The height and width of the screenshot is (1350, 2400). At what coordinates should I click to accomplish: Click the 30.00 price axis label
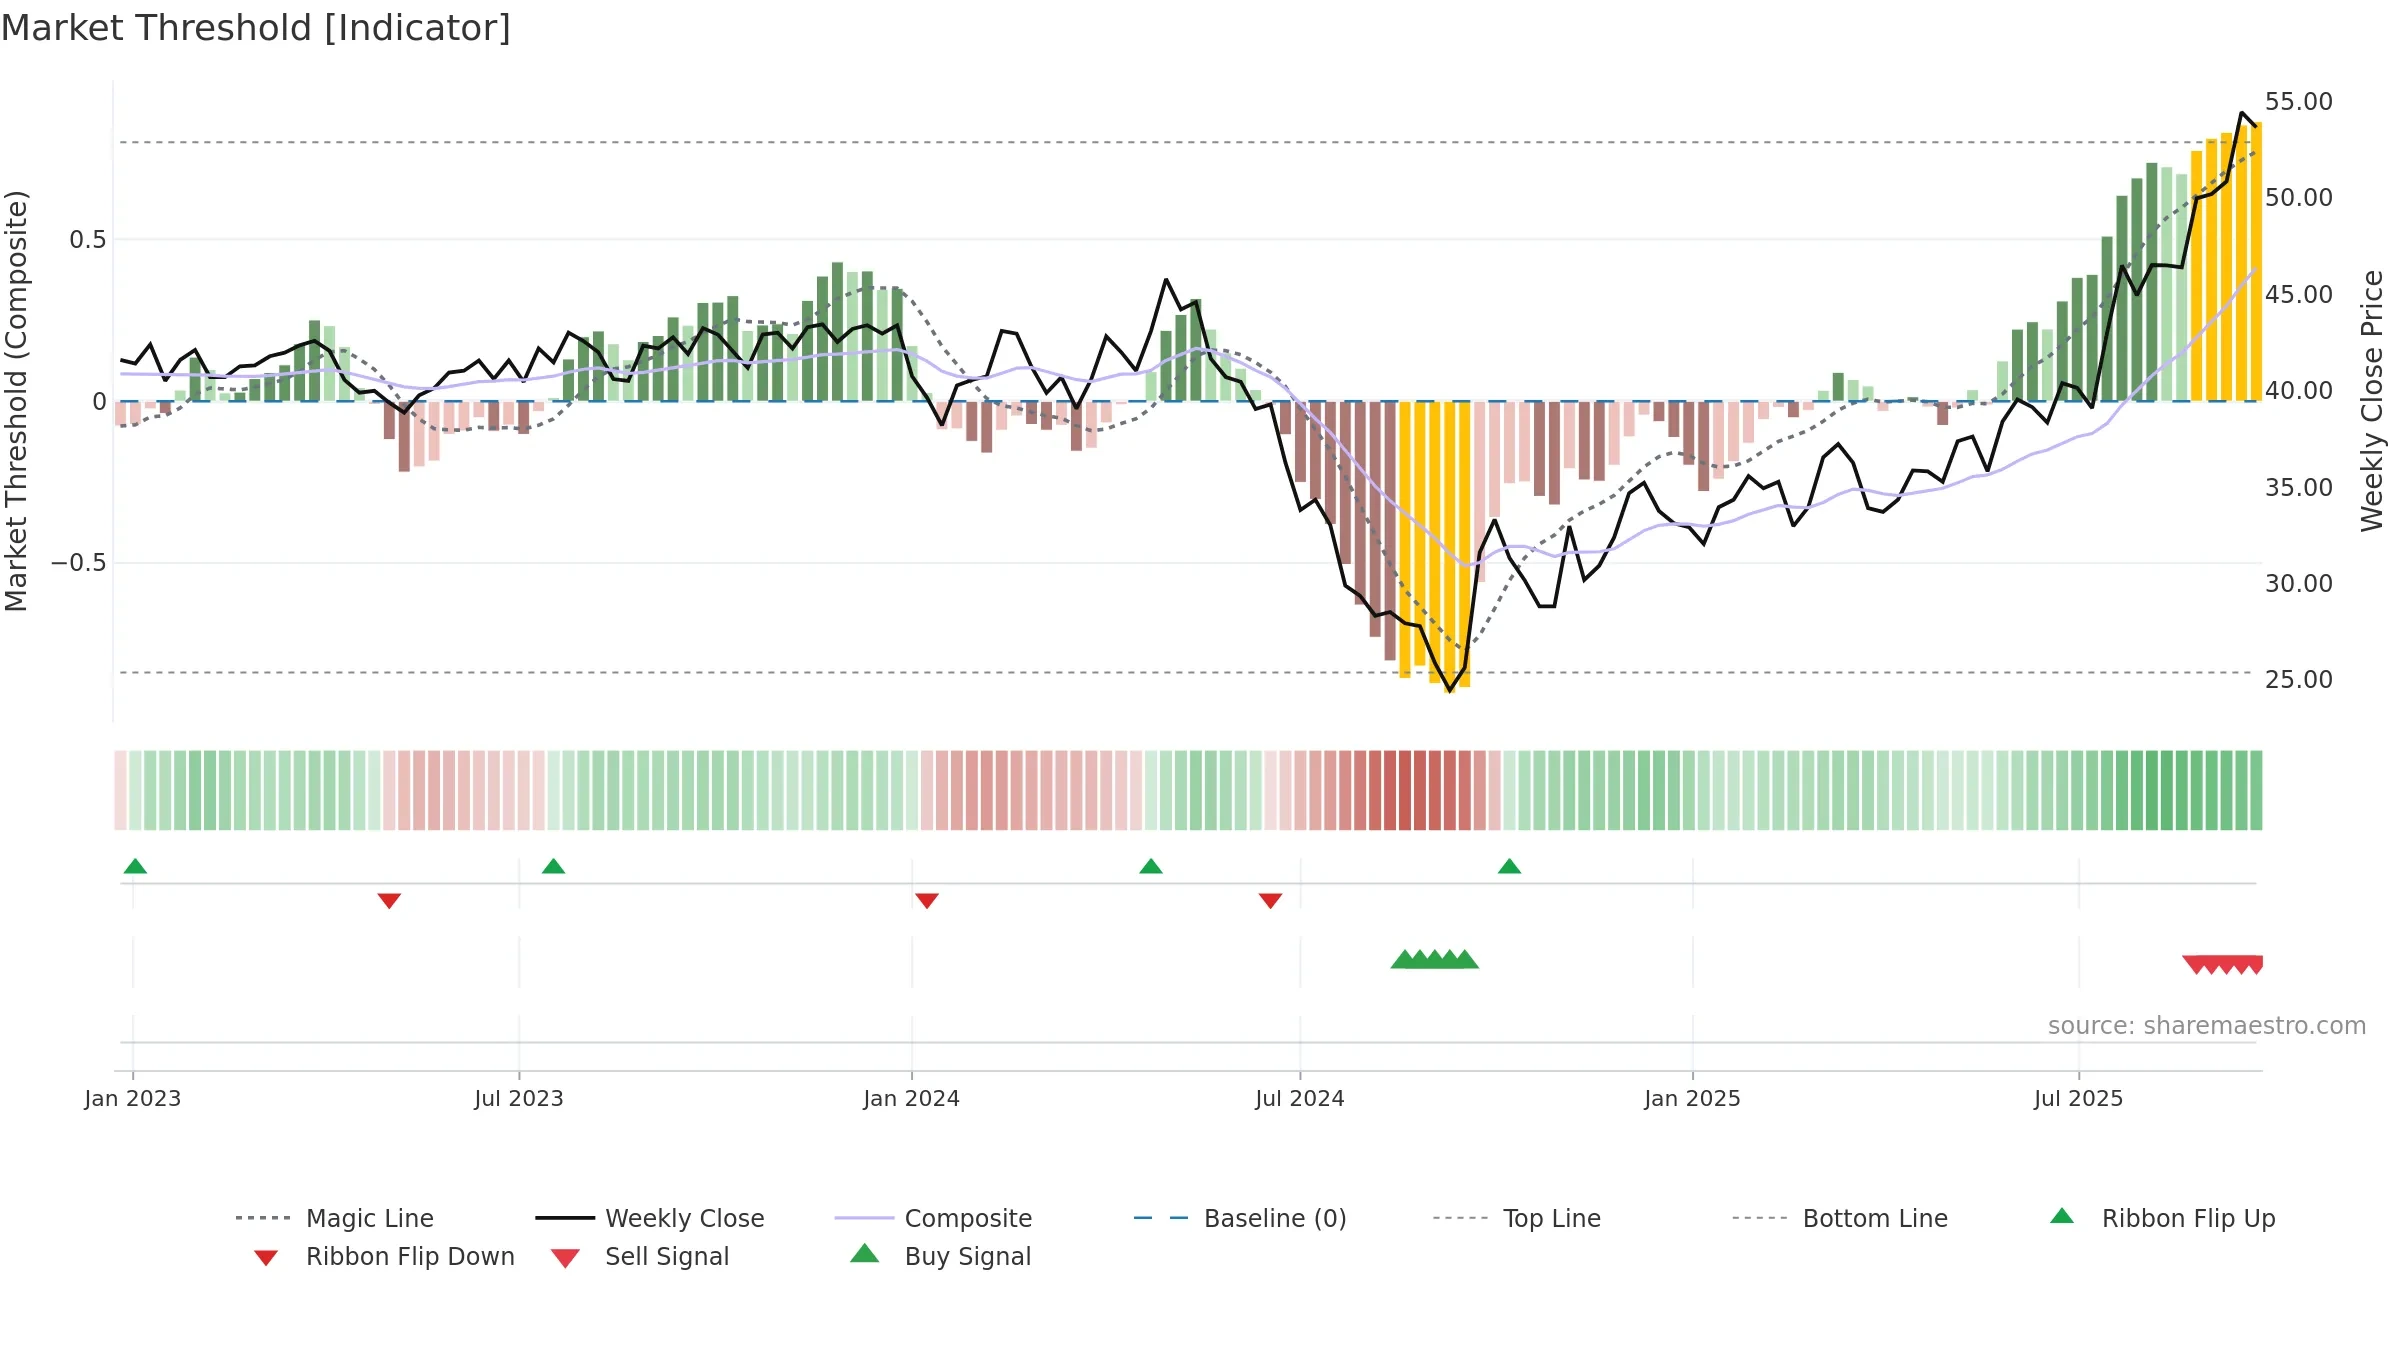tap(2299, 584)
